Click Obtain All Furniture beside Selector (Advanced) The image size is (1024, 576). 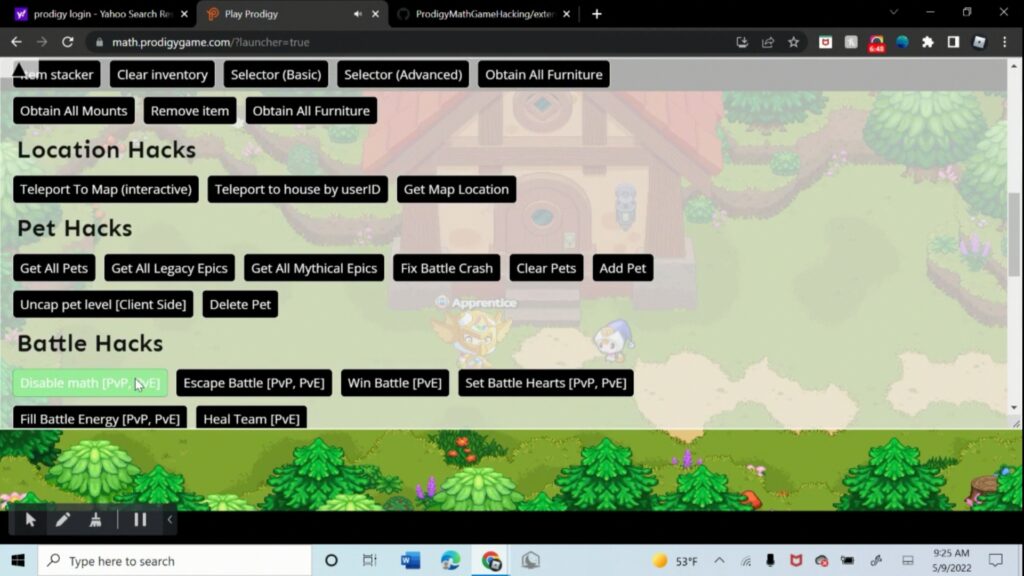[x=544, y=74]
